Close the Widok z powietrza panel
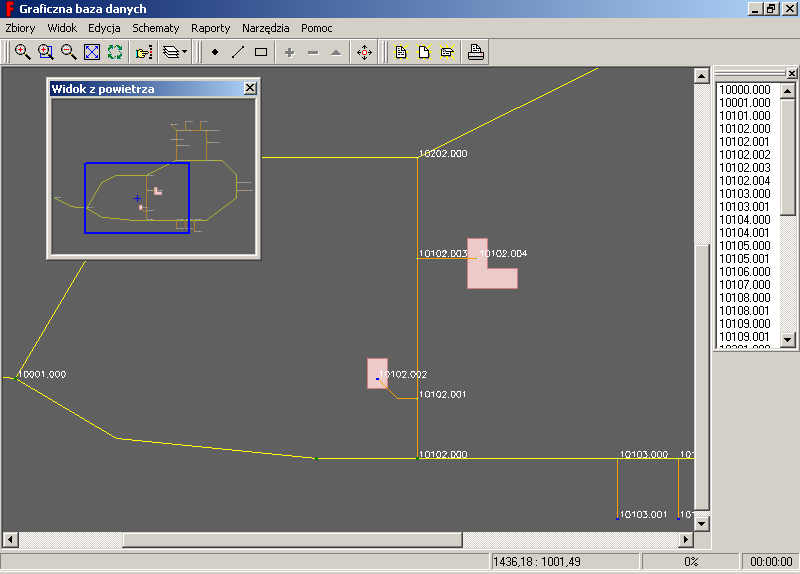The height and width of the screenshot is (574, 800). tap(250, 89)
